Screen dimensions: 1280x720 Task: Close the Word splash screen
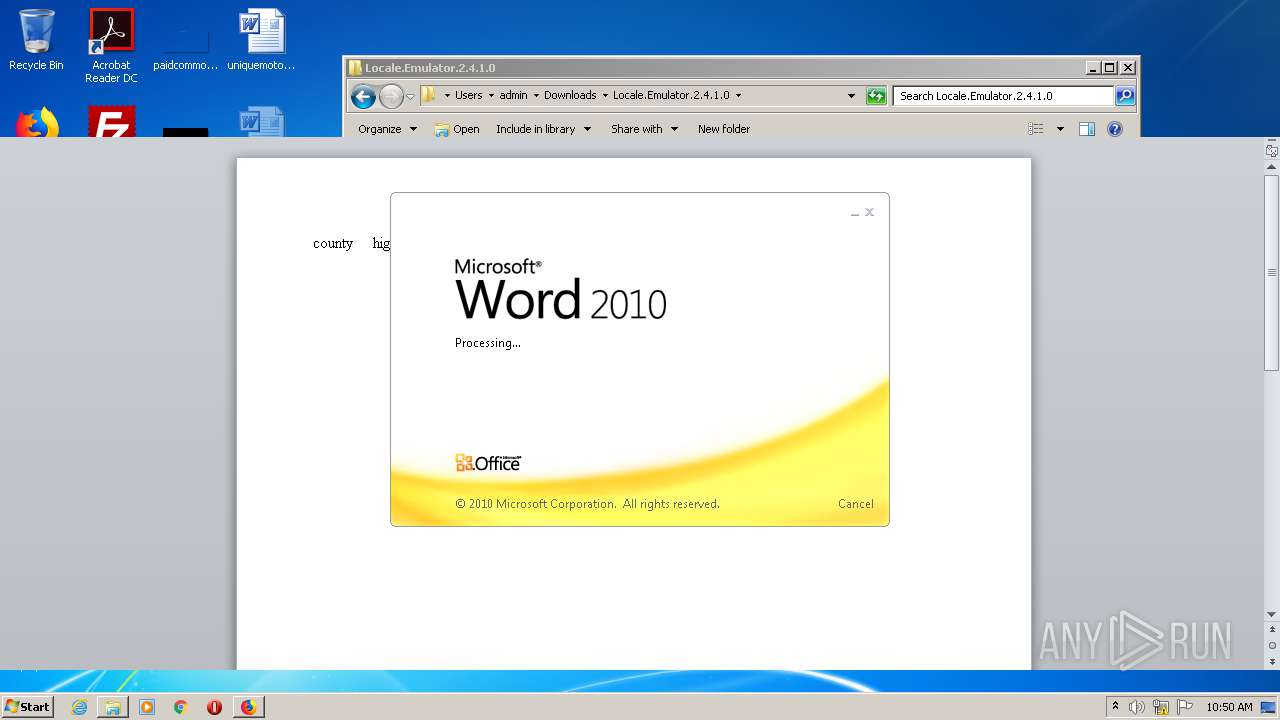click(870, 212)
